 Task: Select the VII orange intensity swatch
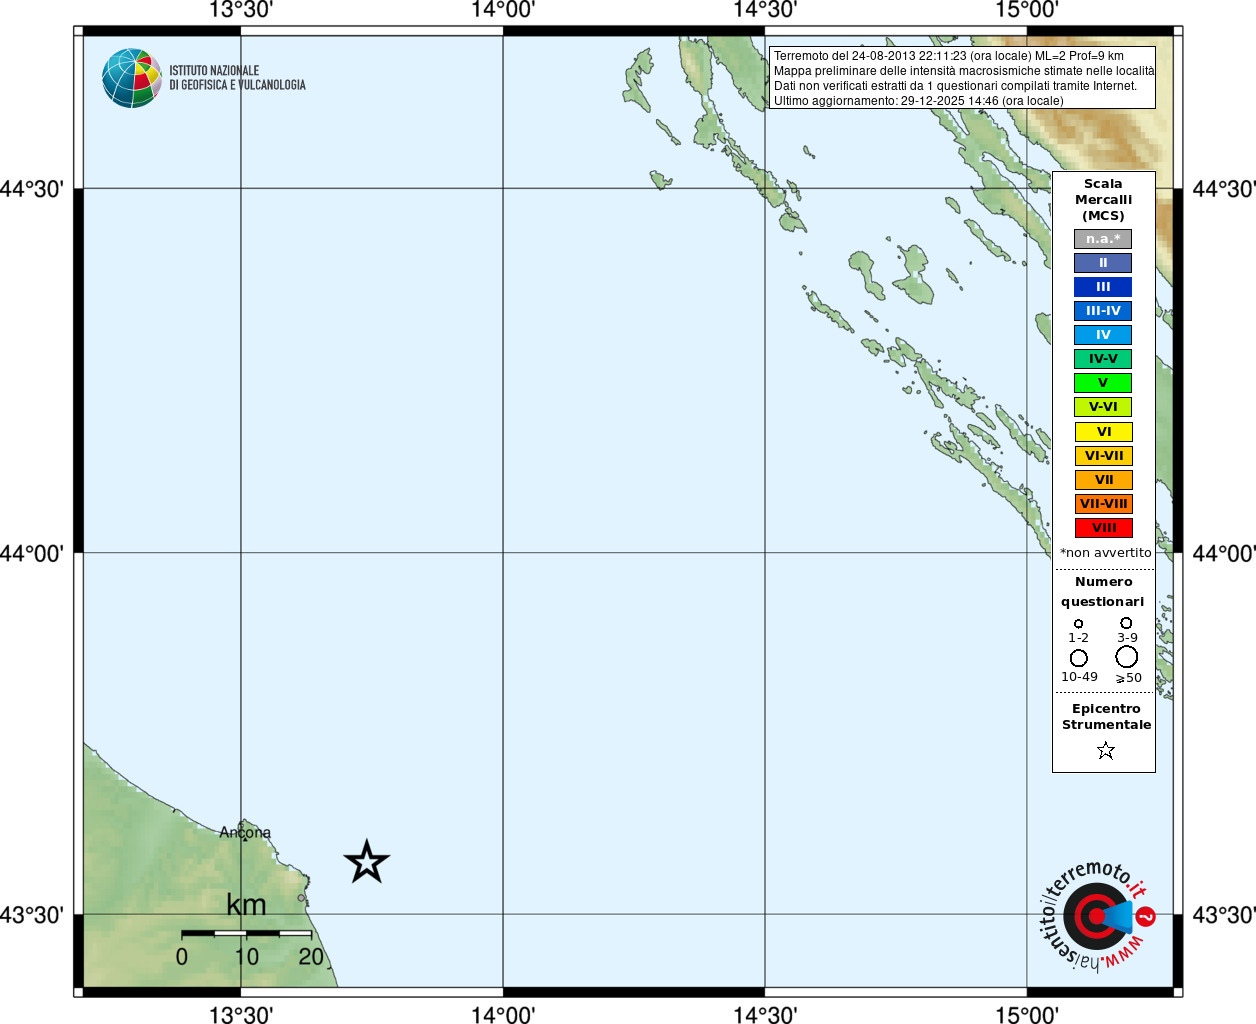[1103, 480]
